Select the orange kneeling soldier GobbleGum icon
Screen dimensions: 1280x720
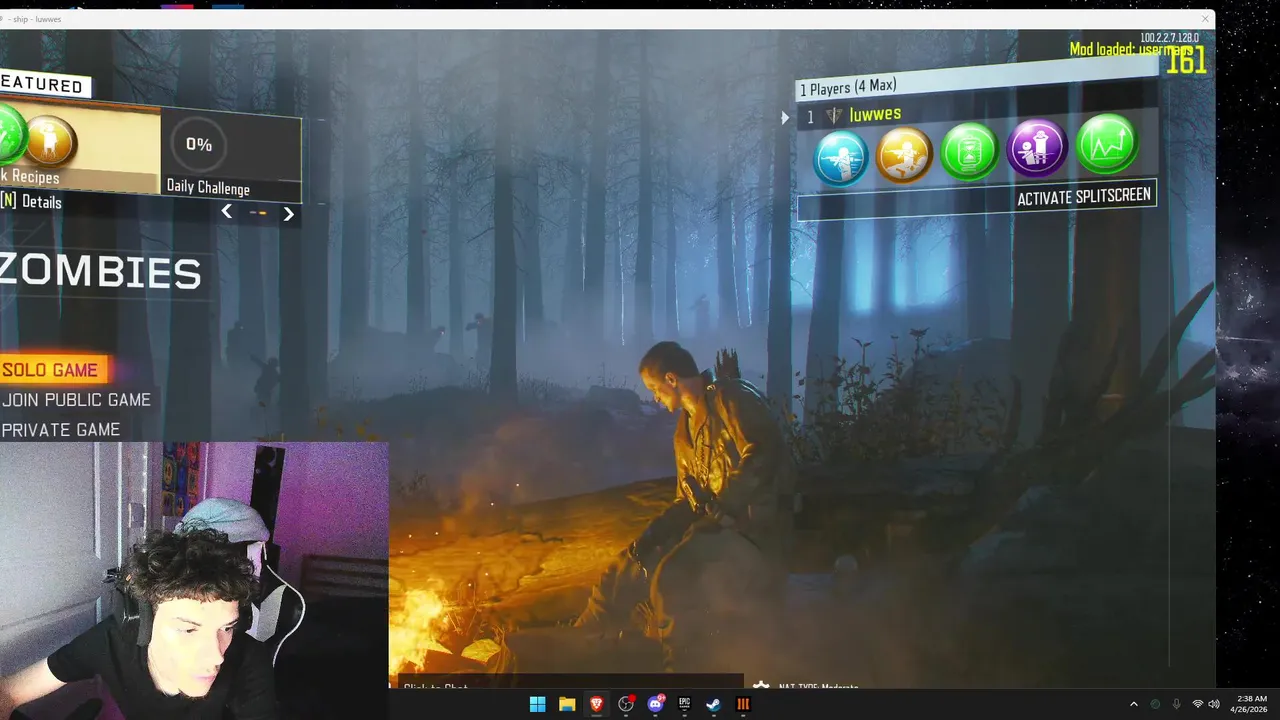[x=904, y=155]
